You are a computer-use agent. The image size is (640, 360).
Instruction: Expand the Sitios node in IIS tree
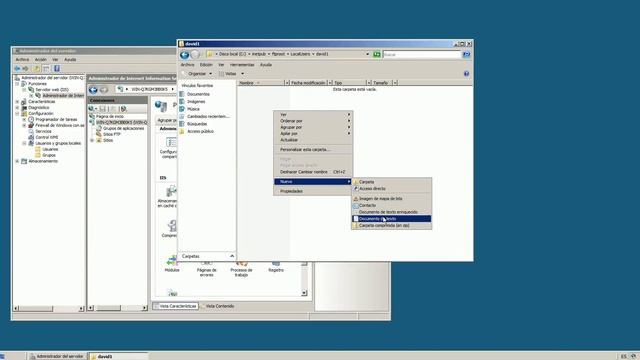(92, 140)
